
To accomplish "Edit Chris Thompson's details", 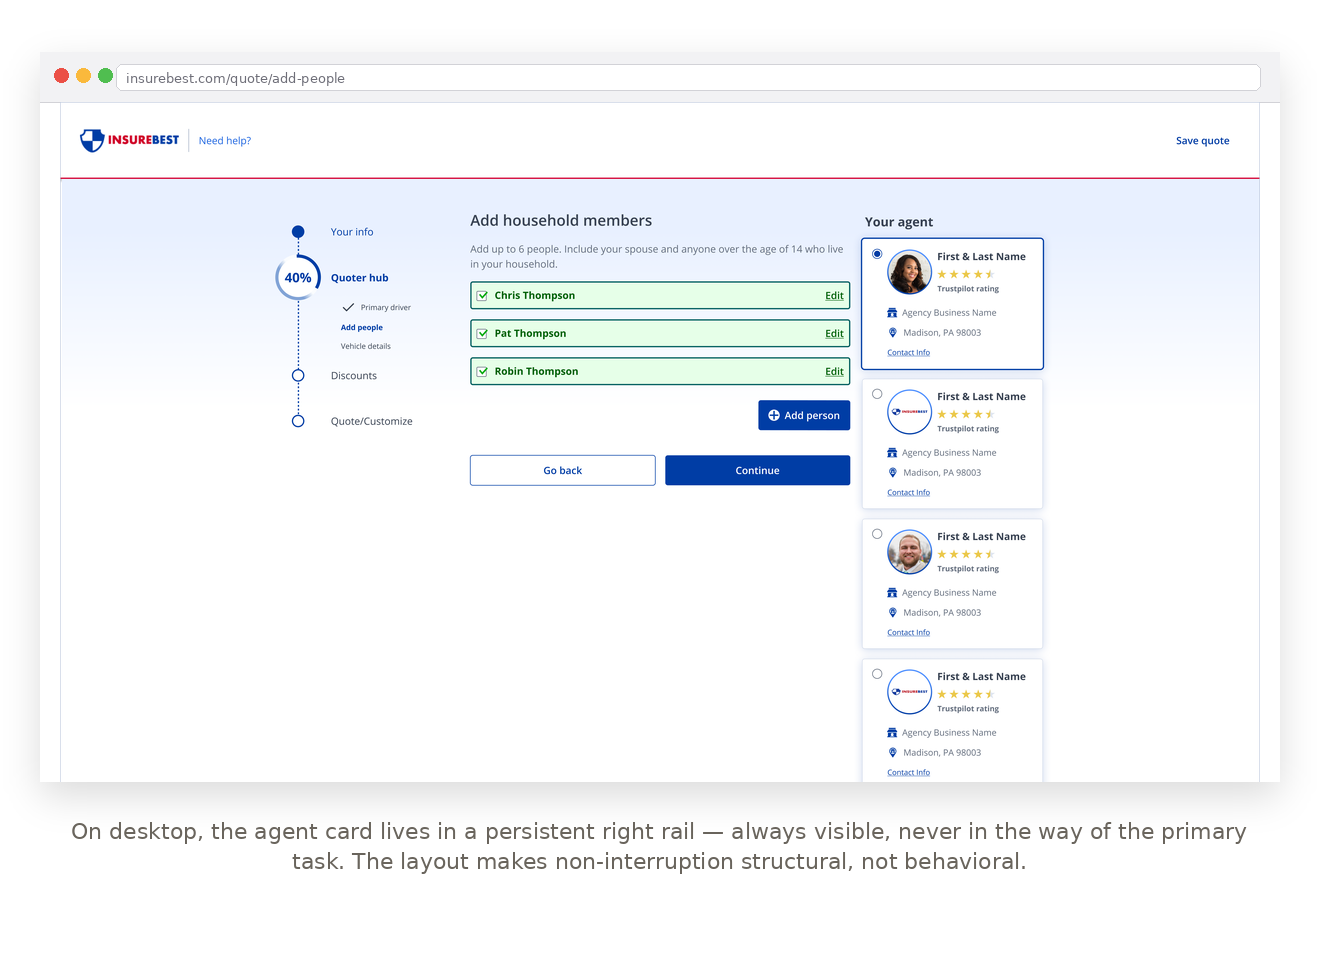I will [x=834, y=296].
